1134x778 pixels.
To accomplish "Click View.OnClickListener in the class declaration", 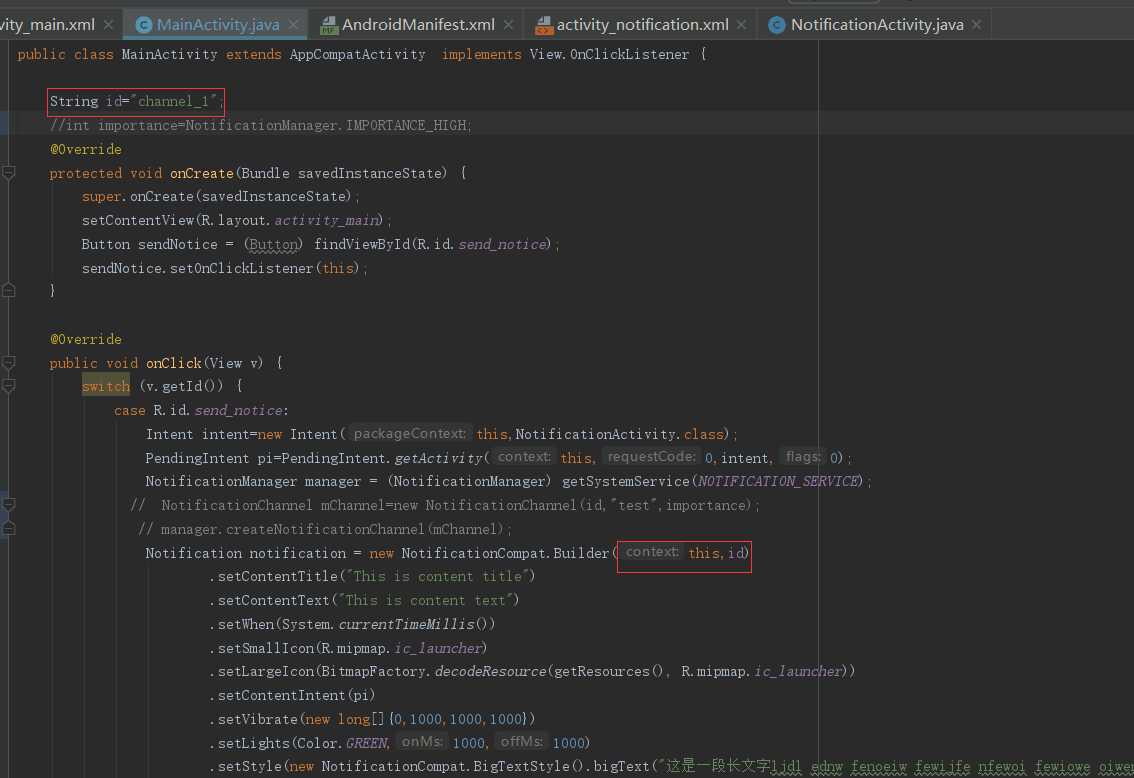I will pyautogui.click(x=609, y=54).
